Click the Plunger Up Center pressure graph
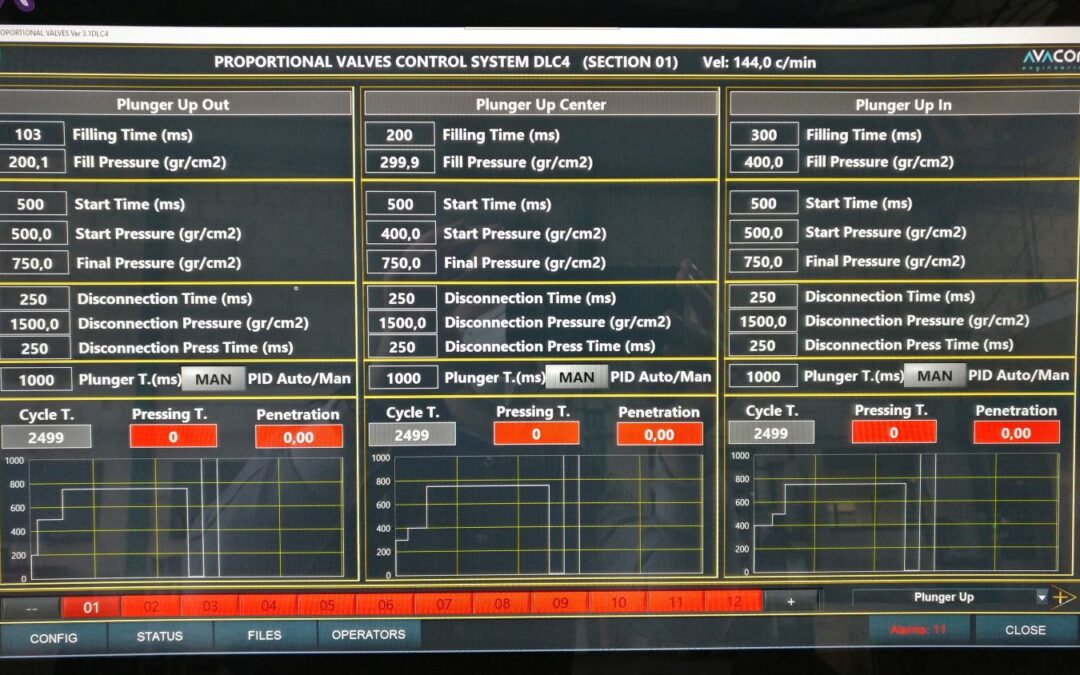Viewport: 1080px width, 675px height. click(549, 515)
